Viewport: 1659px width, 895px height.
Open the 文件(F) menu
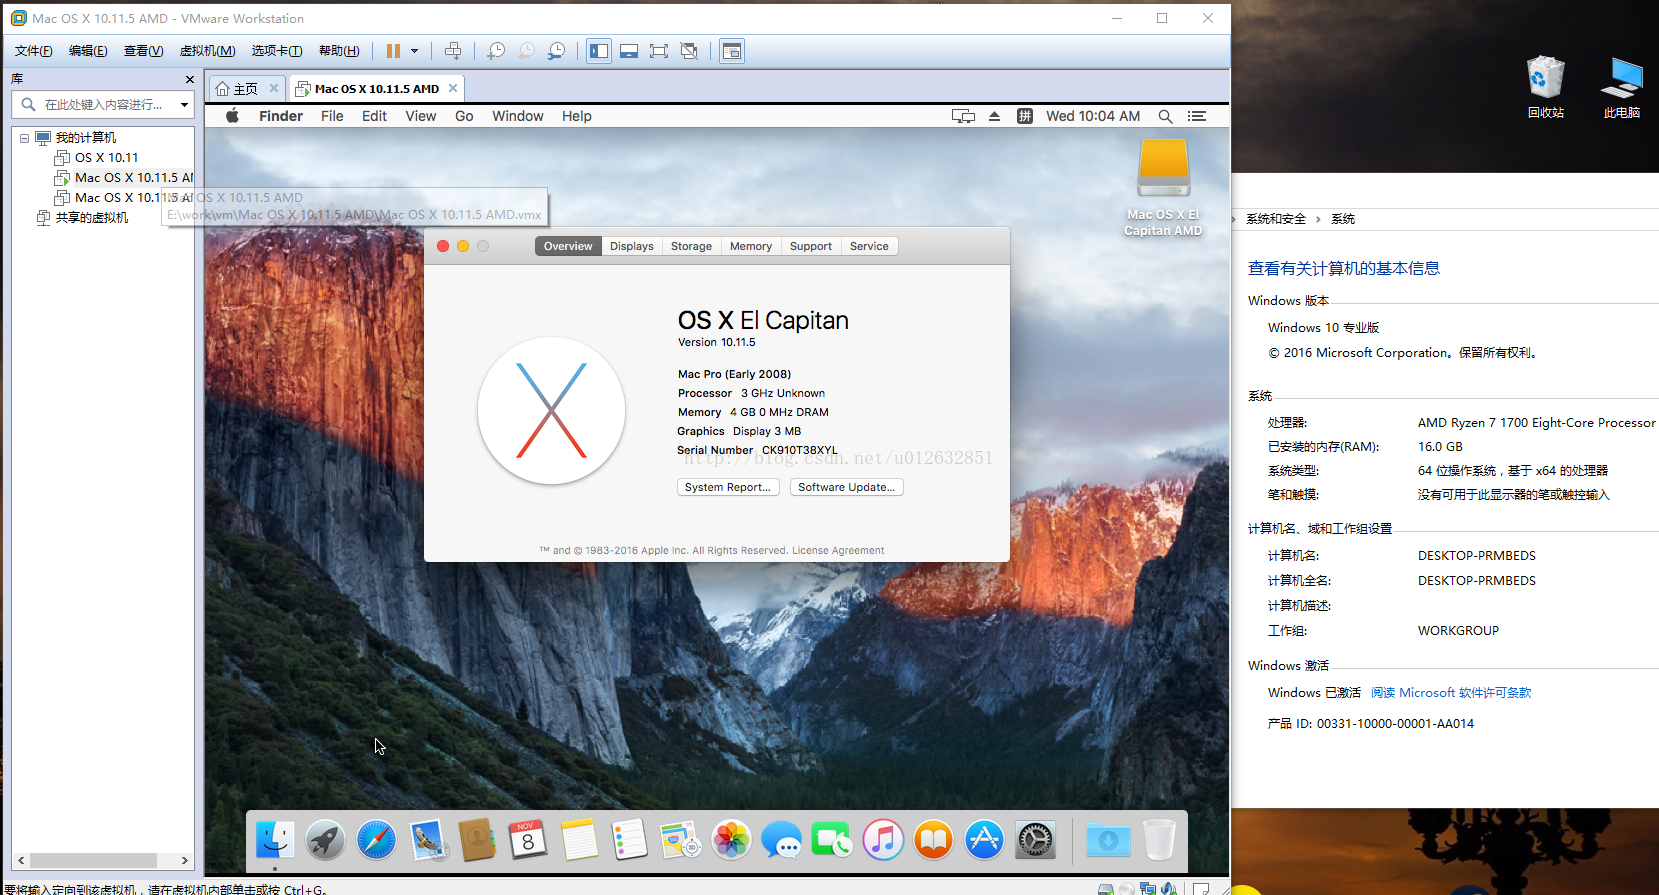33,51
